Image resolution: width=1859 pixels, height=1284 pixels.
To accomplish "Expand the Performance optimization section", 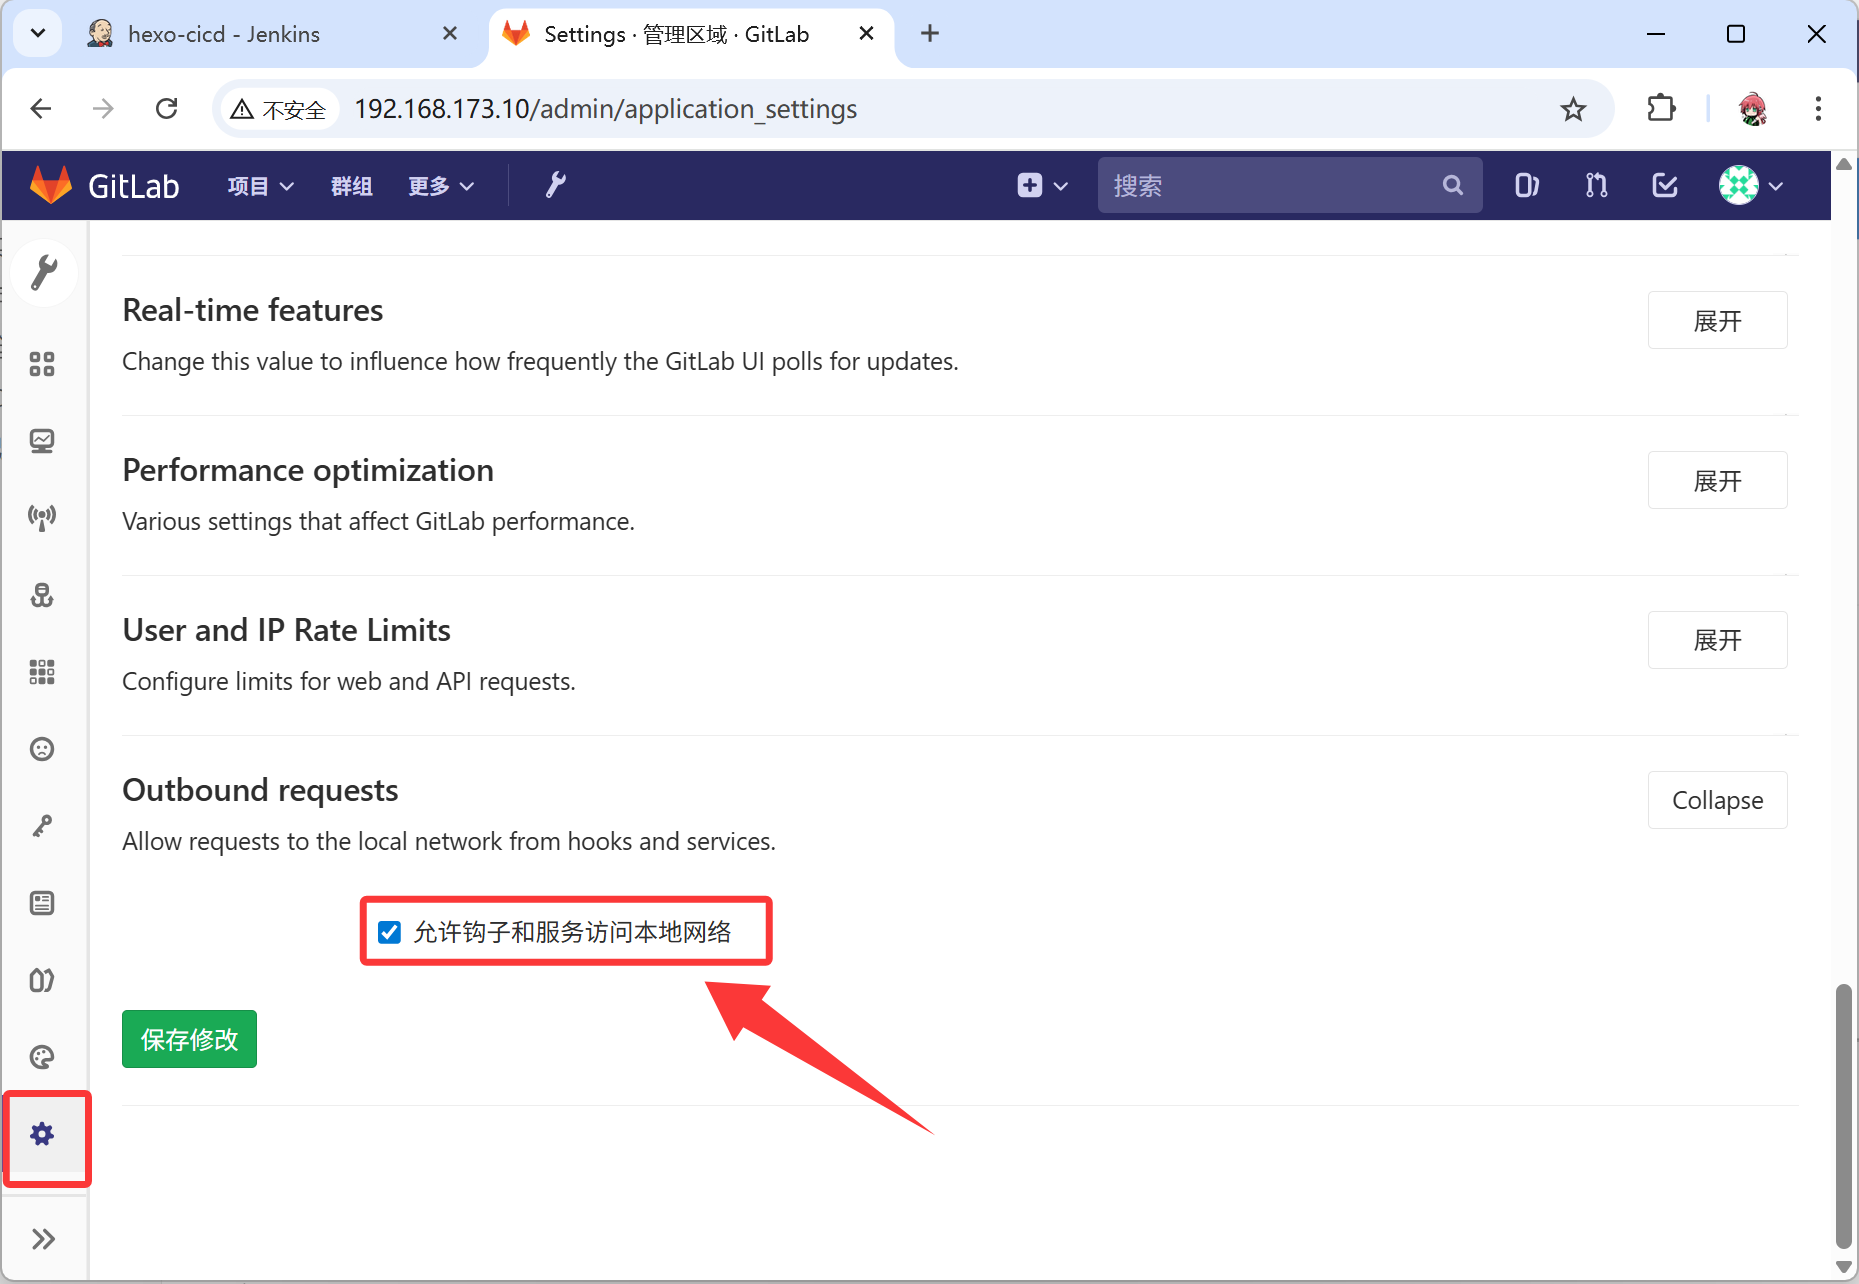I will point(1717,481).
